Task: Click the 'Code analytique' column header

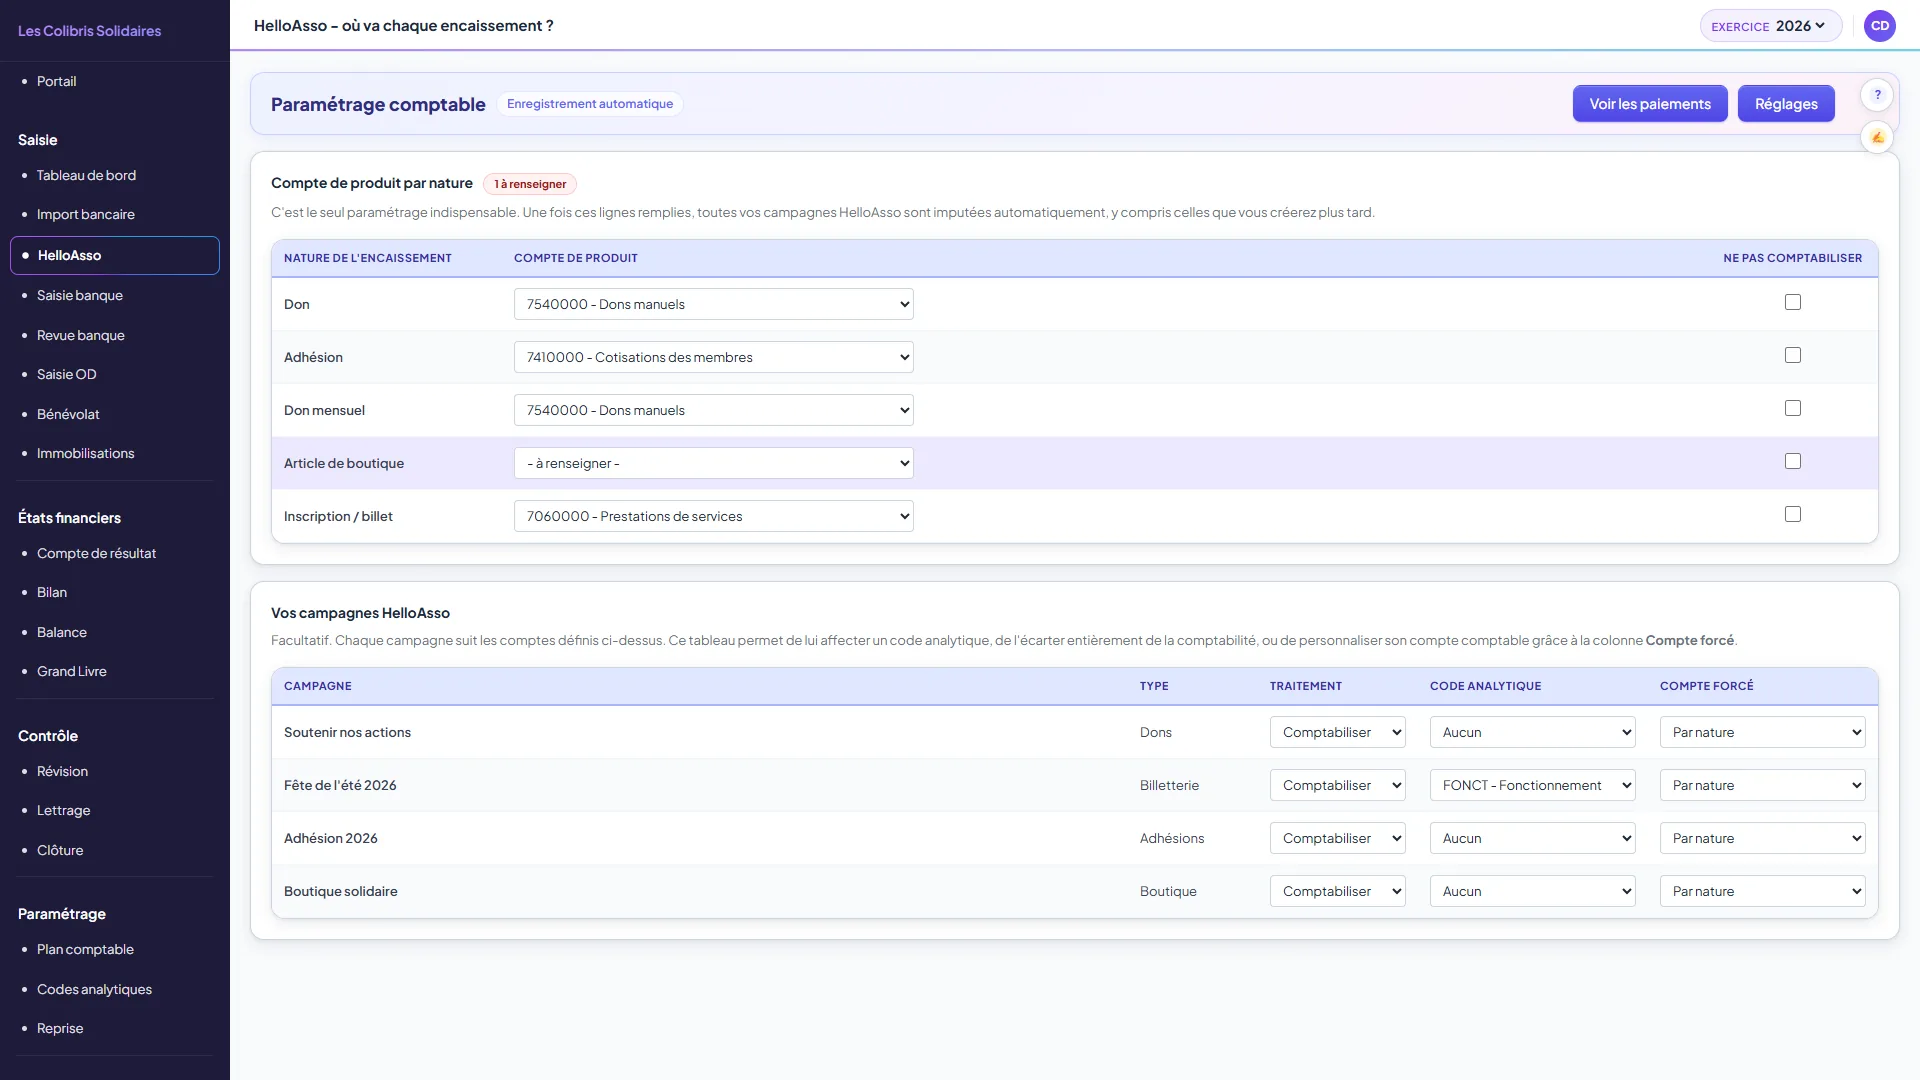Action: [1485, 686]
